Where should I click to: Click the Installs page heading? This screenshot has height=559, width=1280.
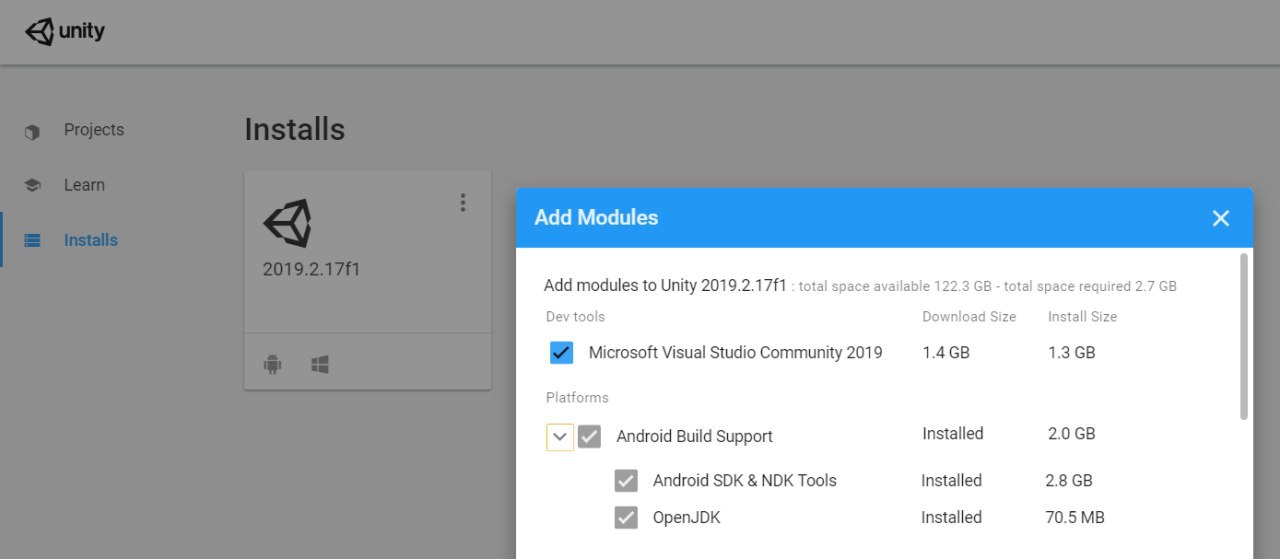click(294, 130)
